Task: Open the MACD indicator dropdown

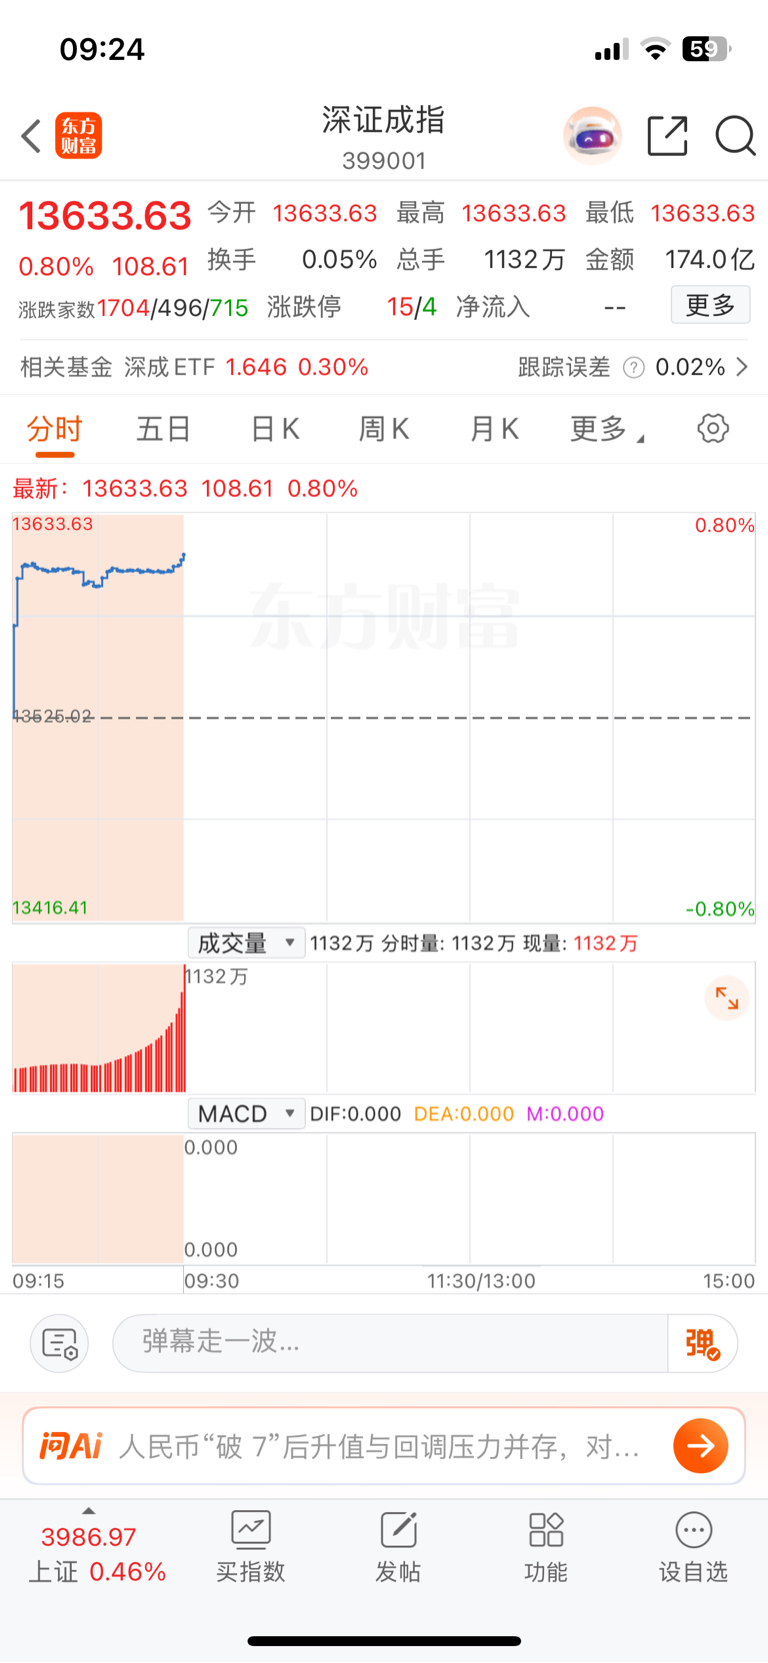Action: tap(246, 1114)
